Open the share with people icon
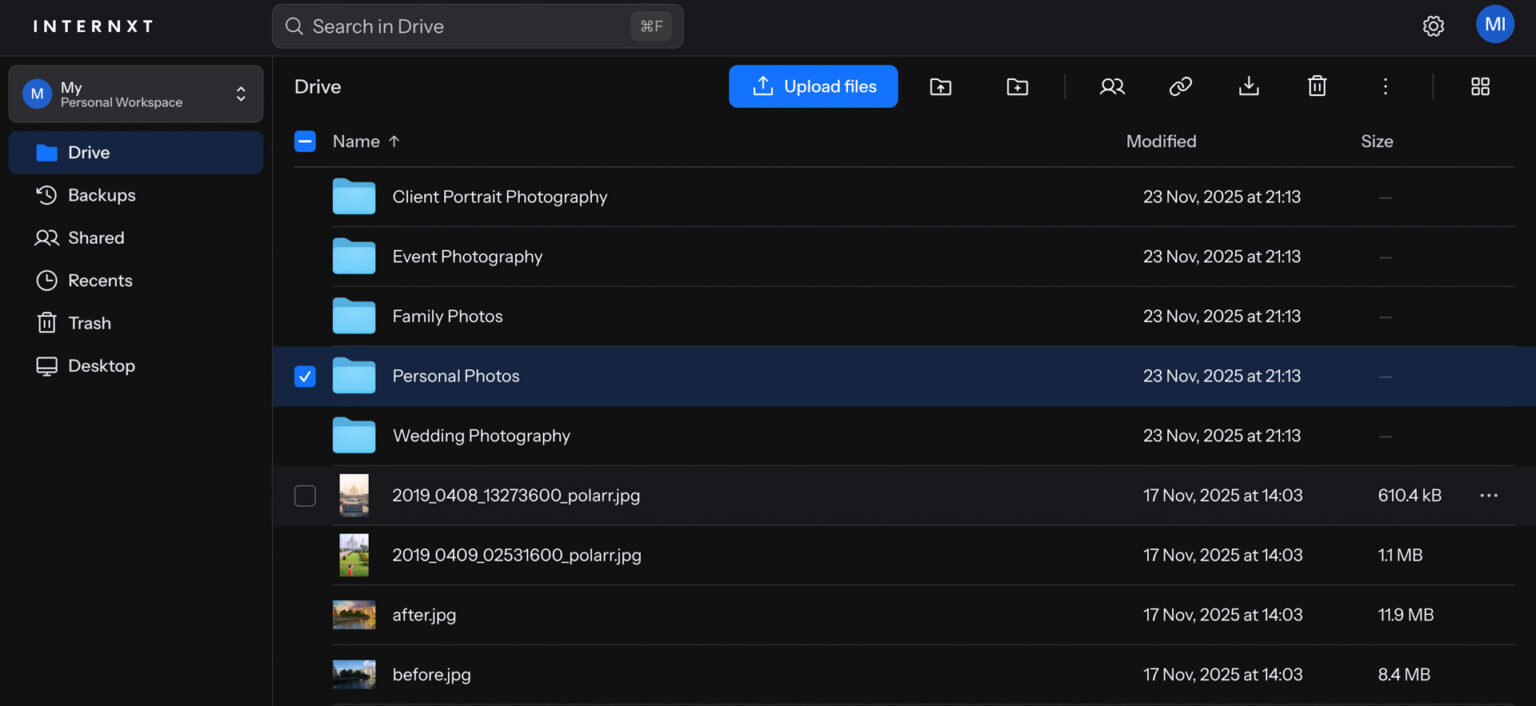 pos(1112,87)
